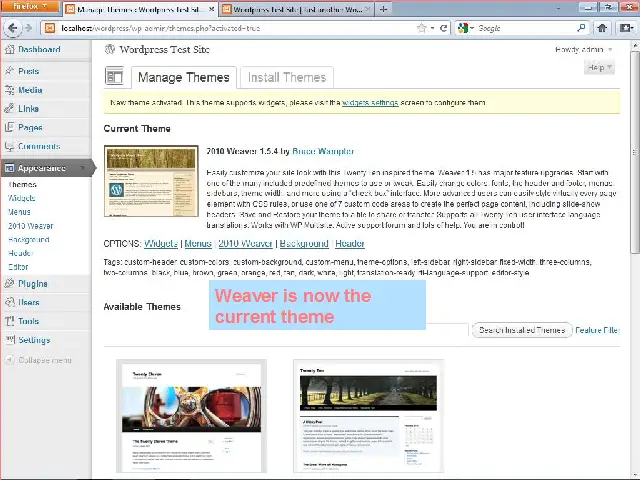Click the WordPress logo beside site title
Image resolution: width=640 pixels, height=480 pixels.
click(110, 49)
